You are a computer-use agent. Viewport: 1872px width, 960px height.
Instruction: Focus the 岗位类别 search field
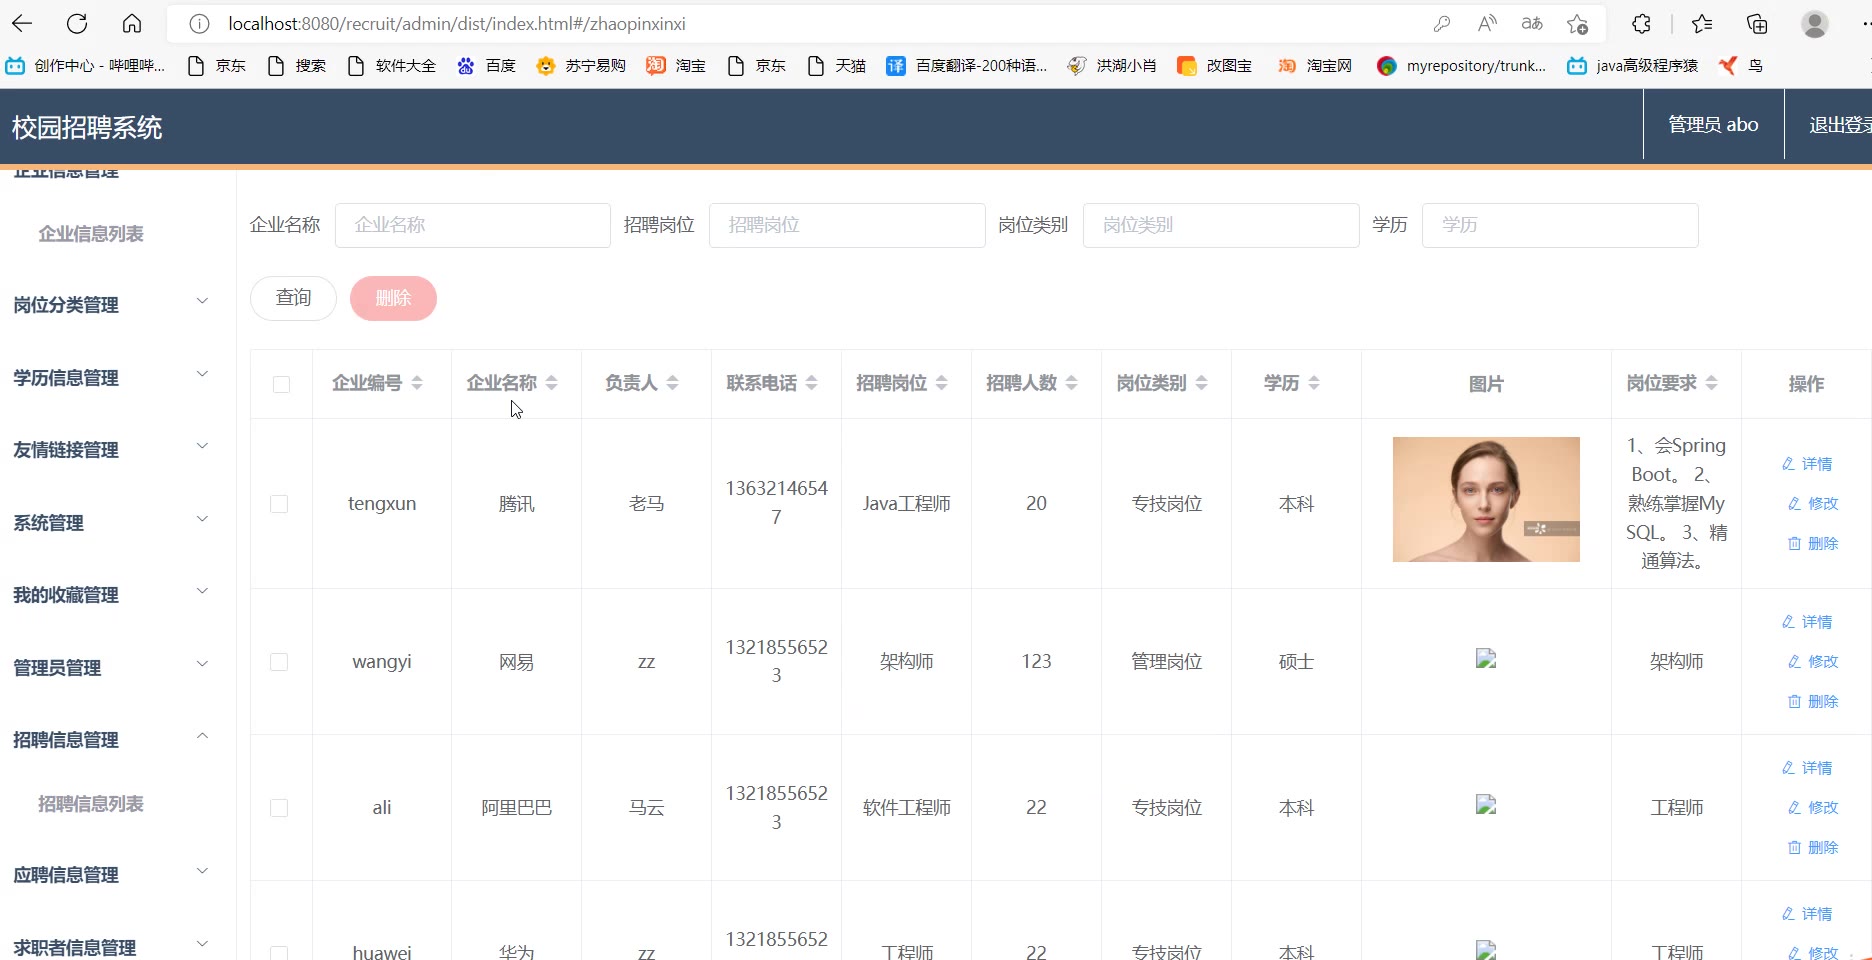tap(1221, 225)
